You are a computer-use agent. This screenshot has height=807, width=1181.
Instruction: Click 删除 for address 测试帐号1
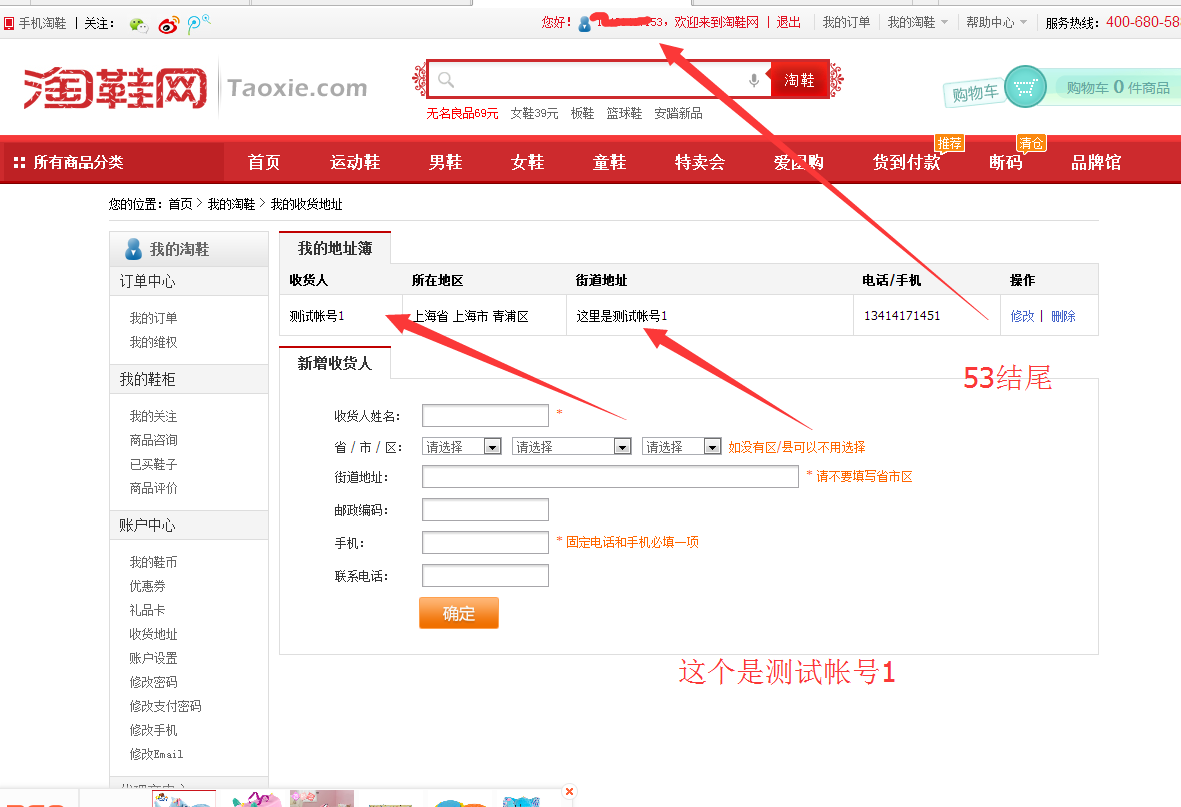click(1063, 316)
